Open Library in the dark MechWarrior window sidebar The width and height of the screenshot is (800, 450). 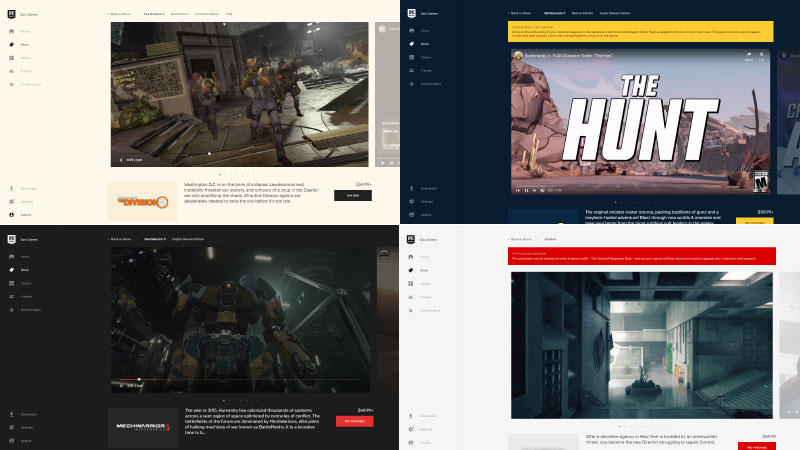pyautogui.click(x=20, y=283)
